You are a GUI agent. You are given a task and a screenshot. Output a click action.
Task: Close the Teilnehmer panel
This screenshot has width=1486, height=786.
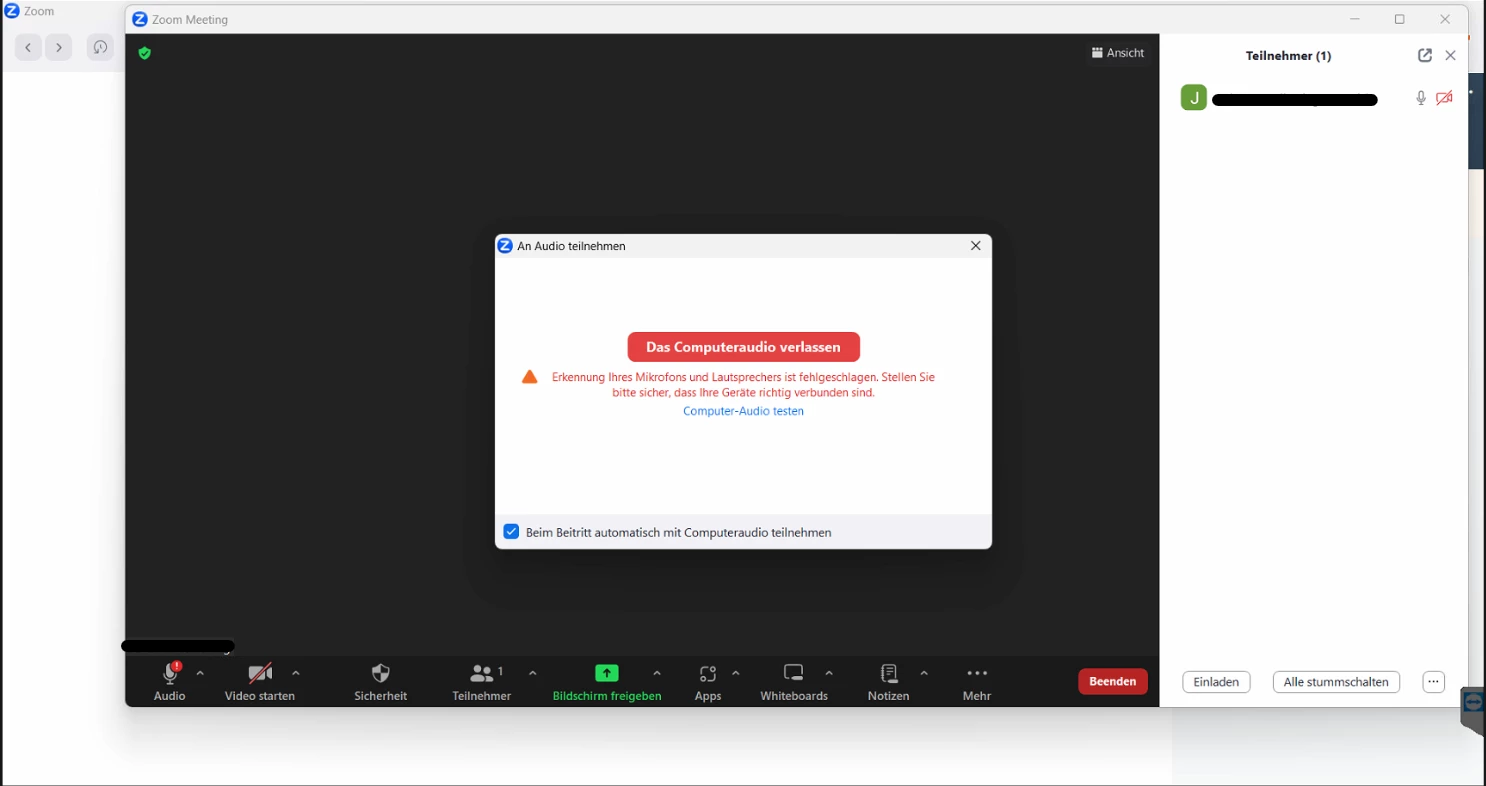1451,56
